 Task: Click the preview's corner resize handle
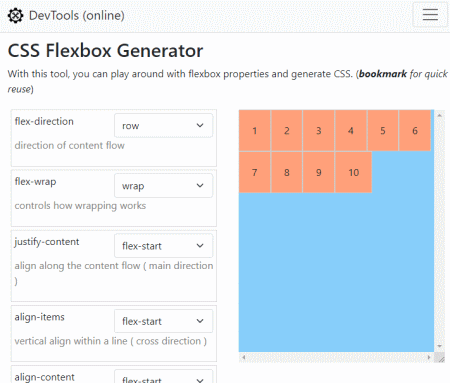click(x=440, y=358)
